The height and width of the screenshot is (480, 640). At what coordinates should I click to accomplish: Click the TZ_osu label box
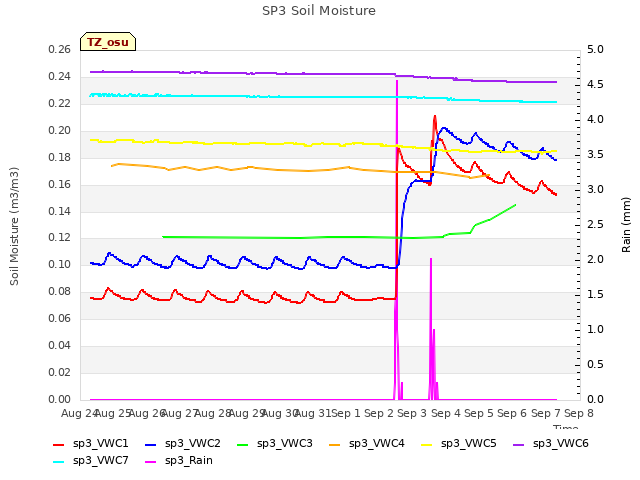click(108, 42)
